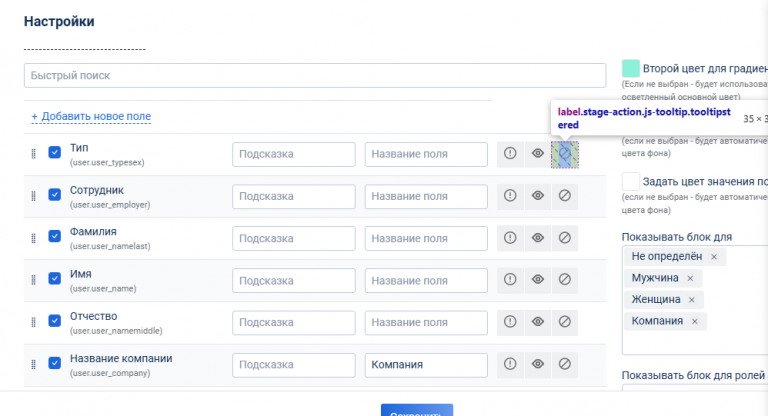The width and height of the screenshot is (768, 416).
Task: Uncheck the Фамилия field checkbox
Action: point(54,236)
